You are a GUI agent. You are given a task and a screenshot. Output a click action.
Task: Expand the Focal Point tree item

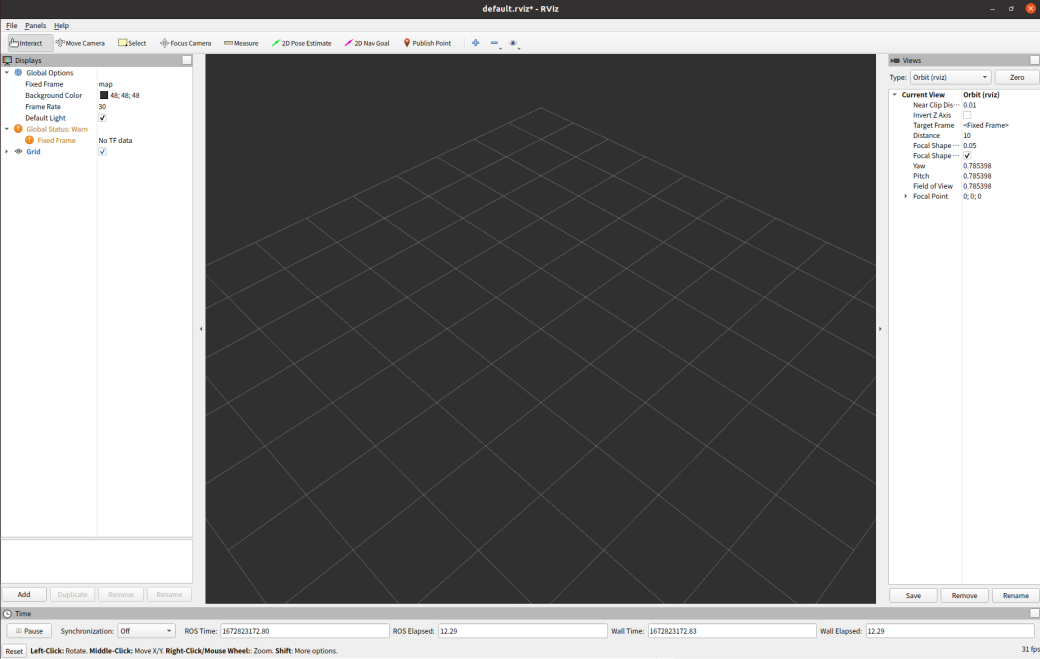(x=906, y=196)
